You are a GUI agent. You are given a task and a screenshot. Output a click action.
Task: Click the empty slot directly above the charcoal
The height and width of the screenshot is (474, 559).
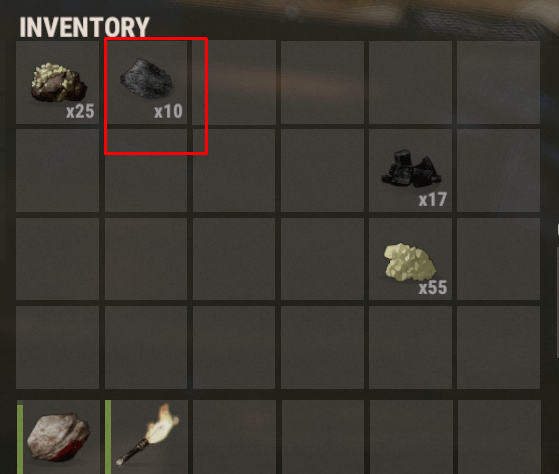[410, 82]
